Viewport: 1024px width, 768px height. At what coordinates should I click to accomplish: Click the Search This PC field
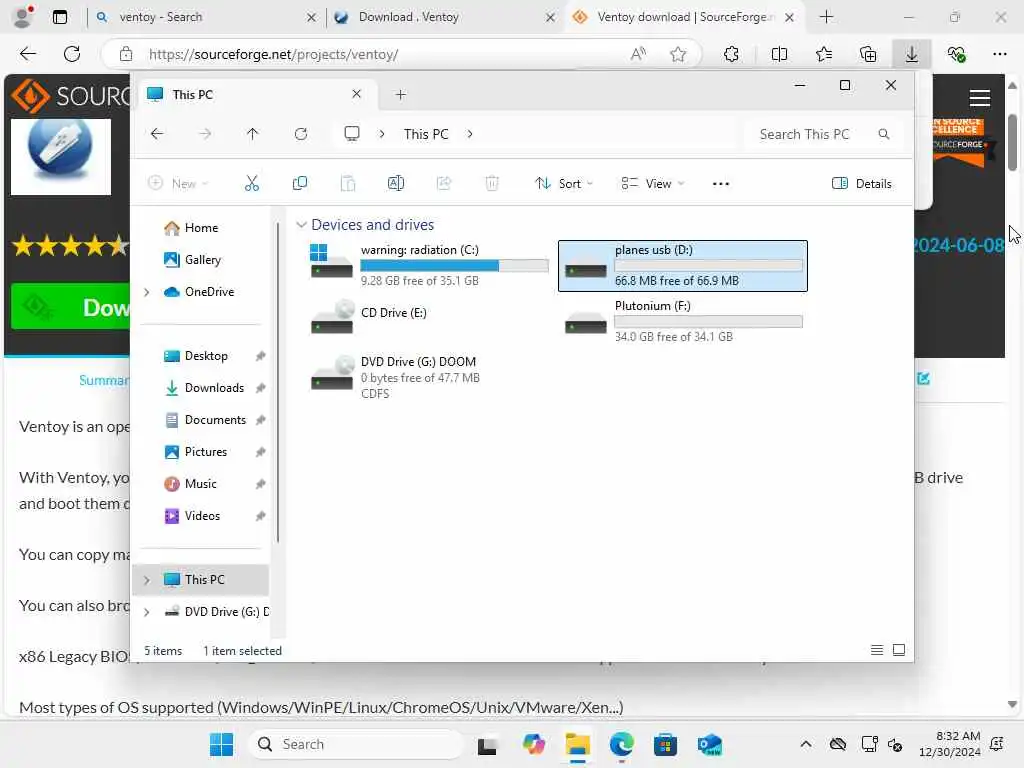tap(824, 134)
